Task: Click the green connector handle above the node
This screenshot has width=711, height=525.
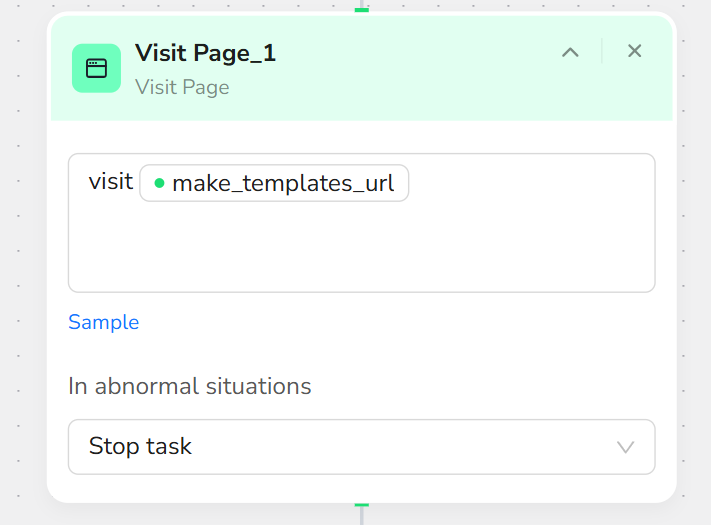Action: coord(361,10)
